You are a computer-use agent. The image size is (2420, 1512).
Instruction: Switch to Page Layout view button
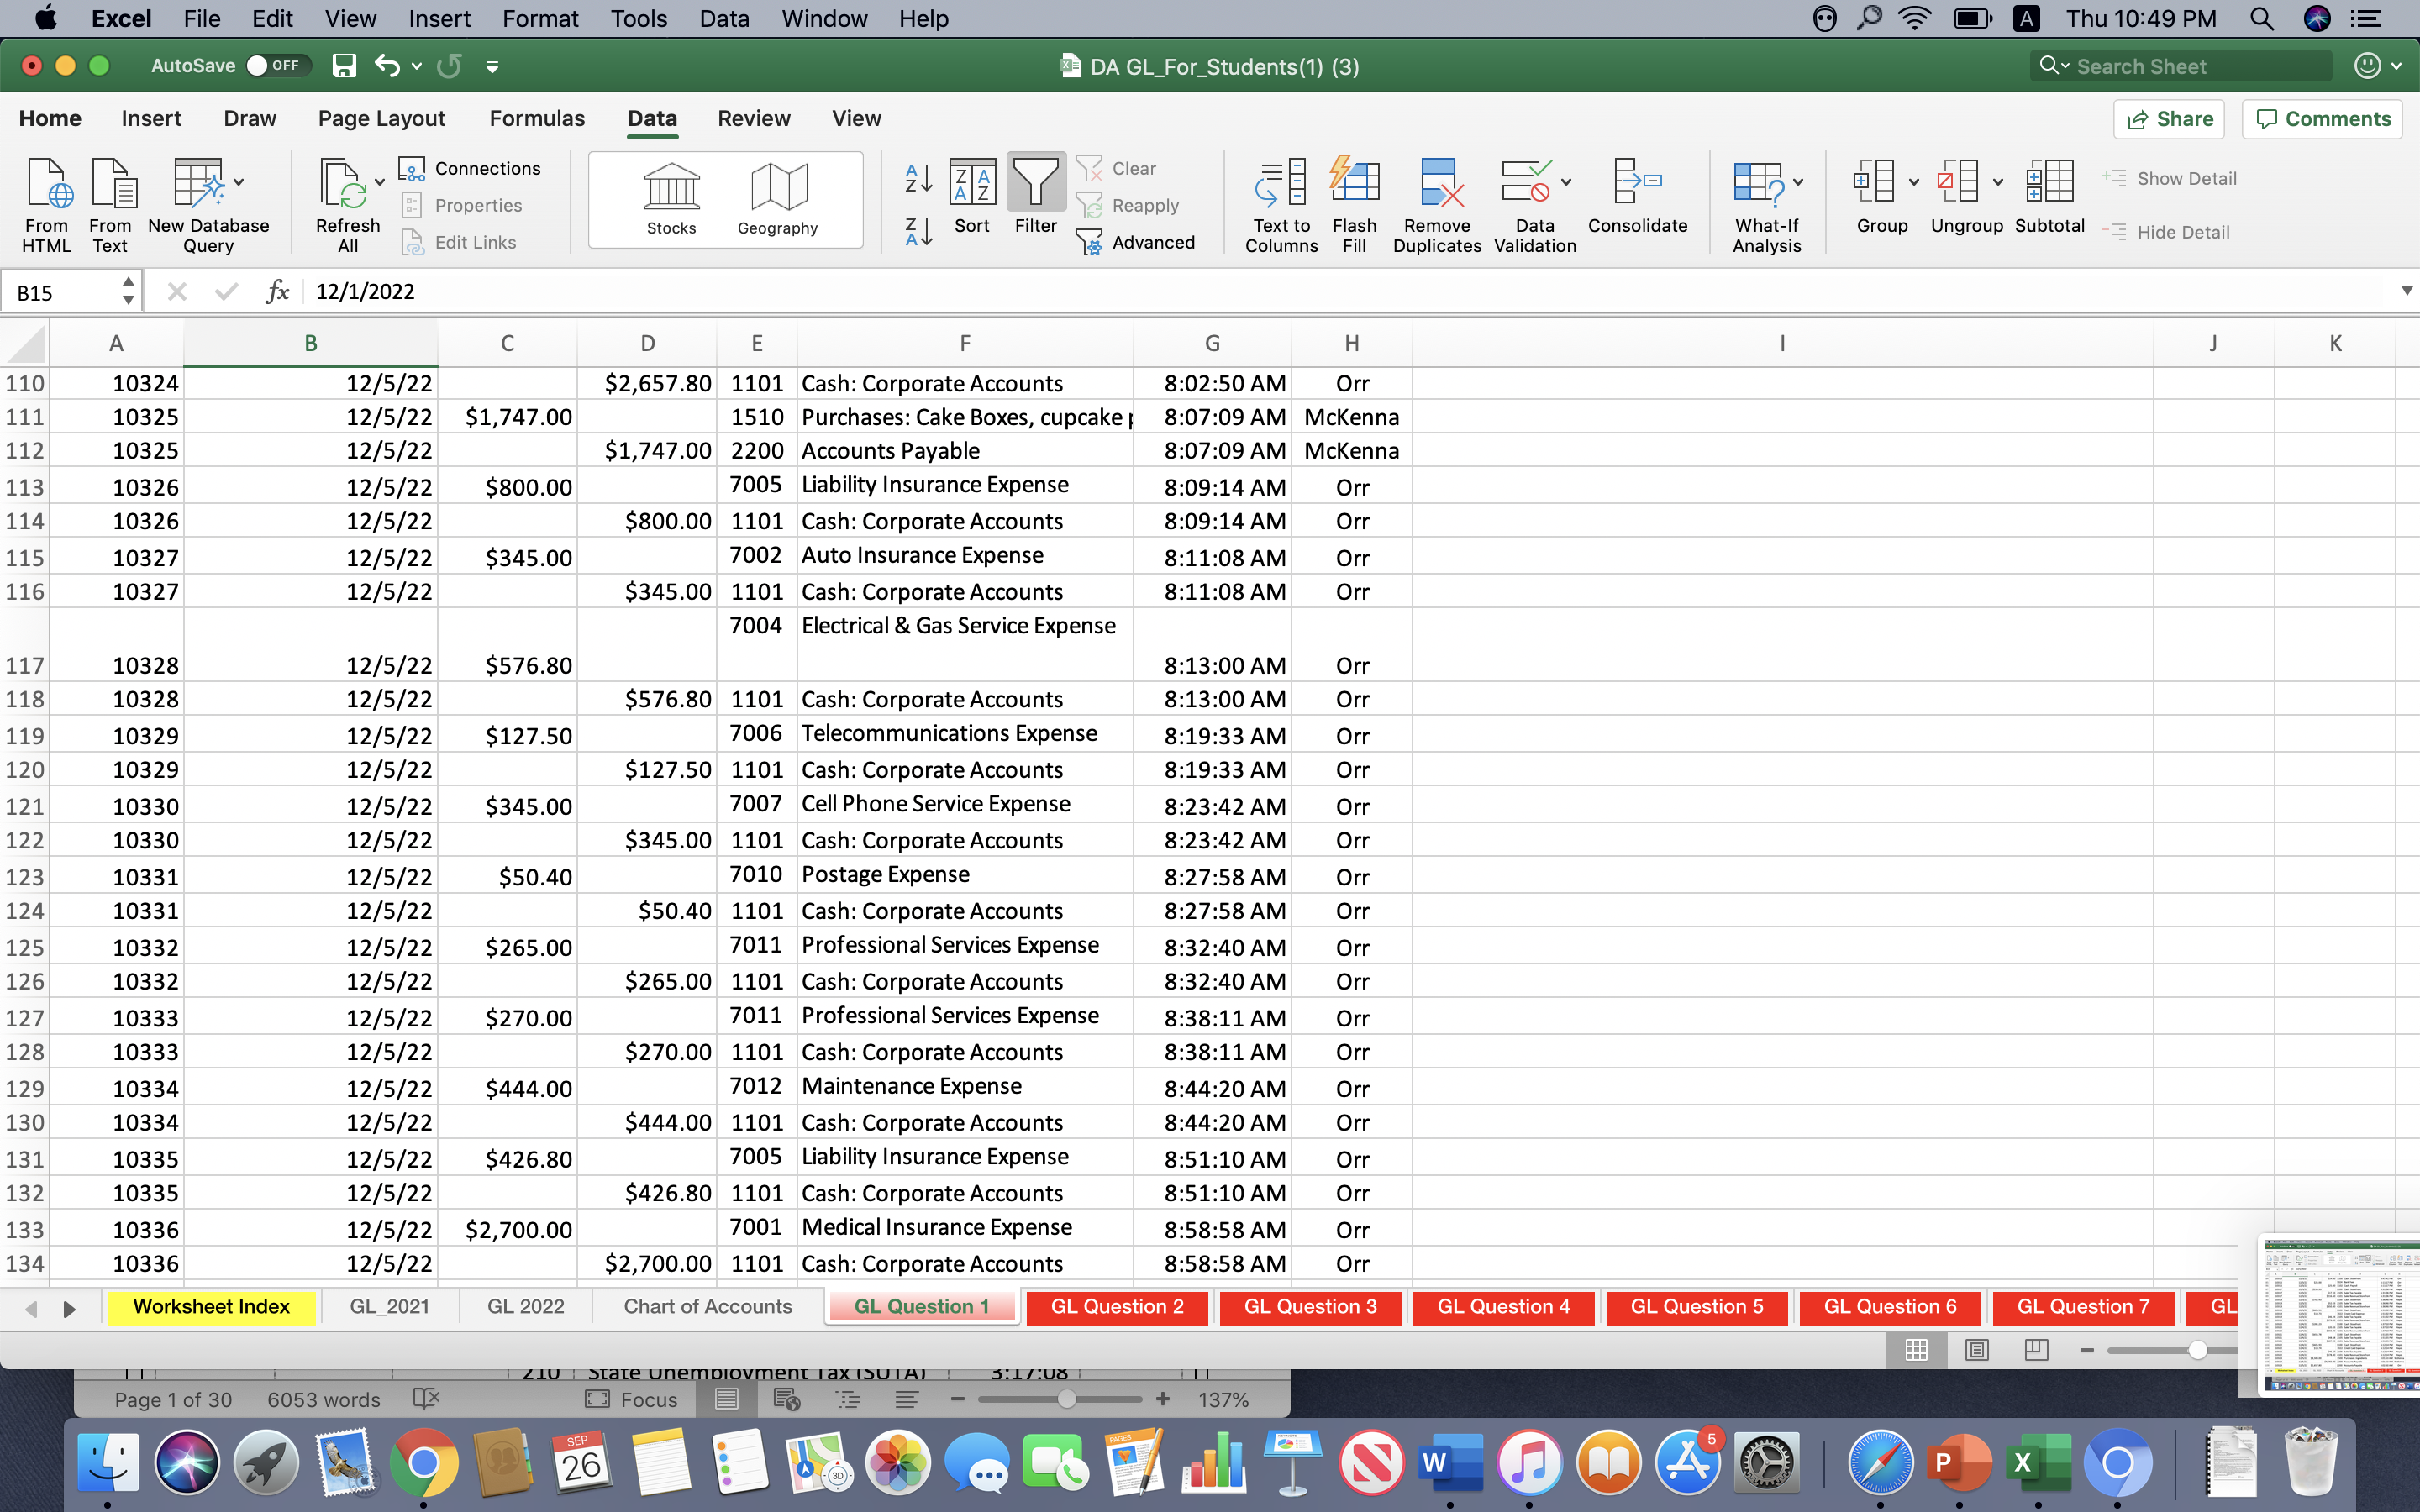pos(1976,1350)
